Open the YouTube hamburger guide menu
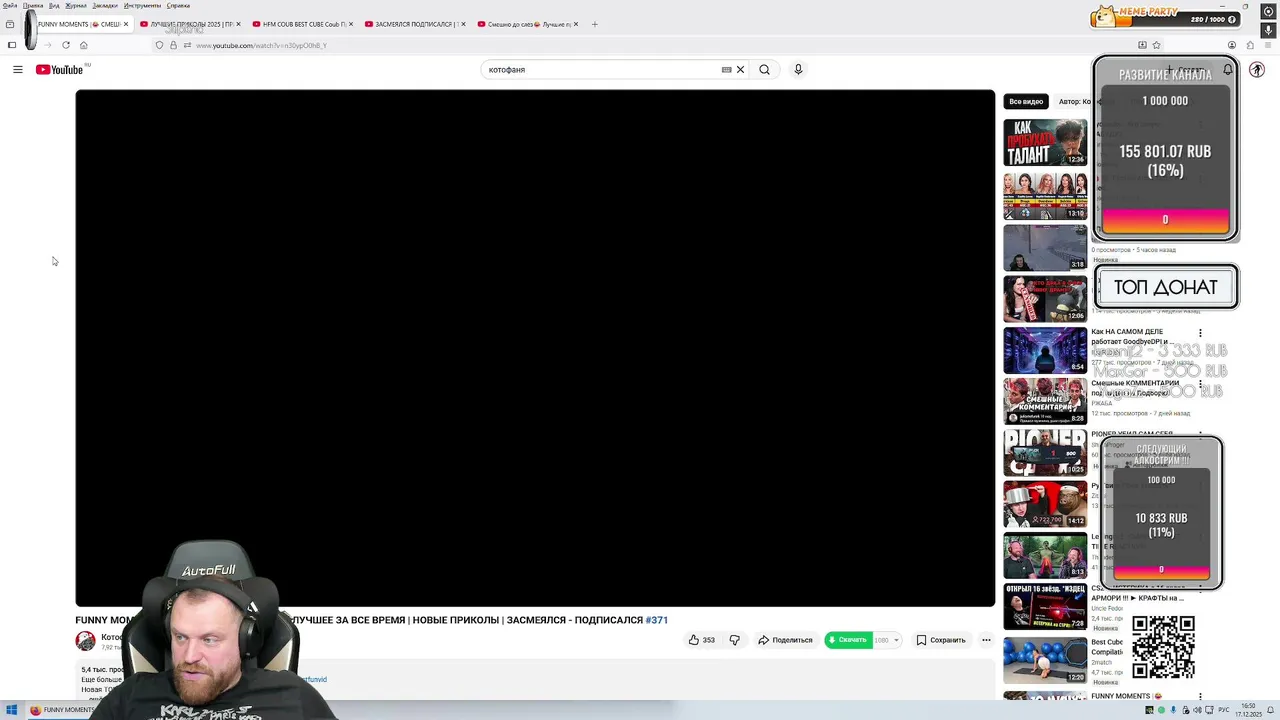 (17, 69)
